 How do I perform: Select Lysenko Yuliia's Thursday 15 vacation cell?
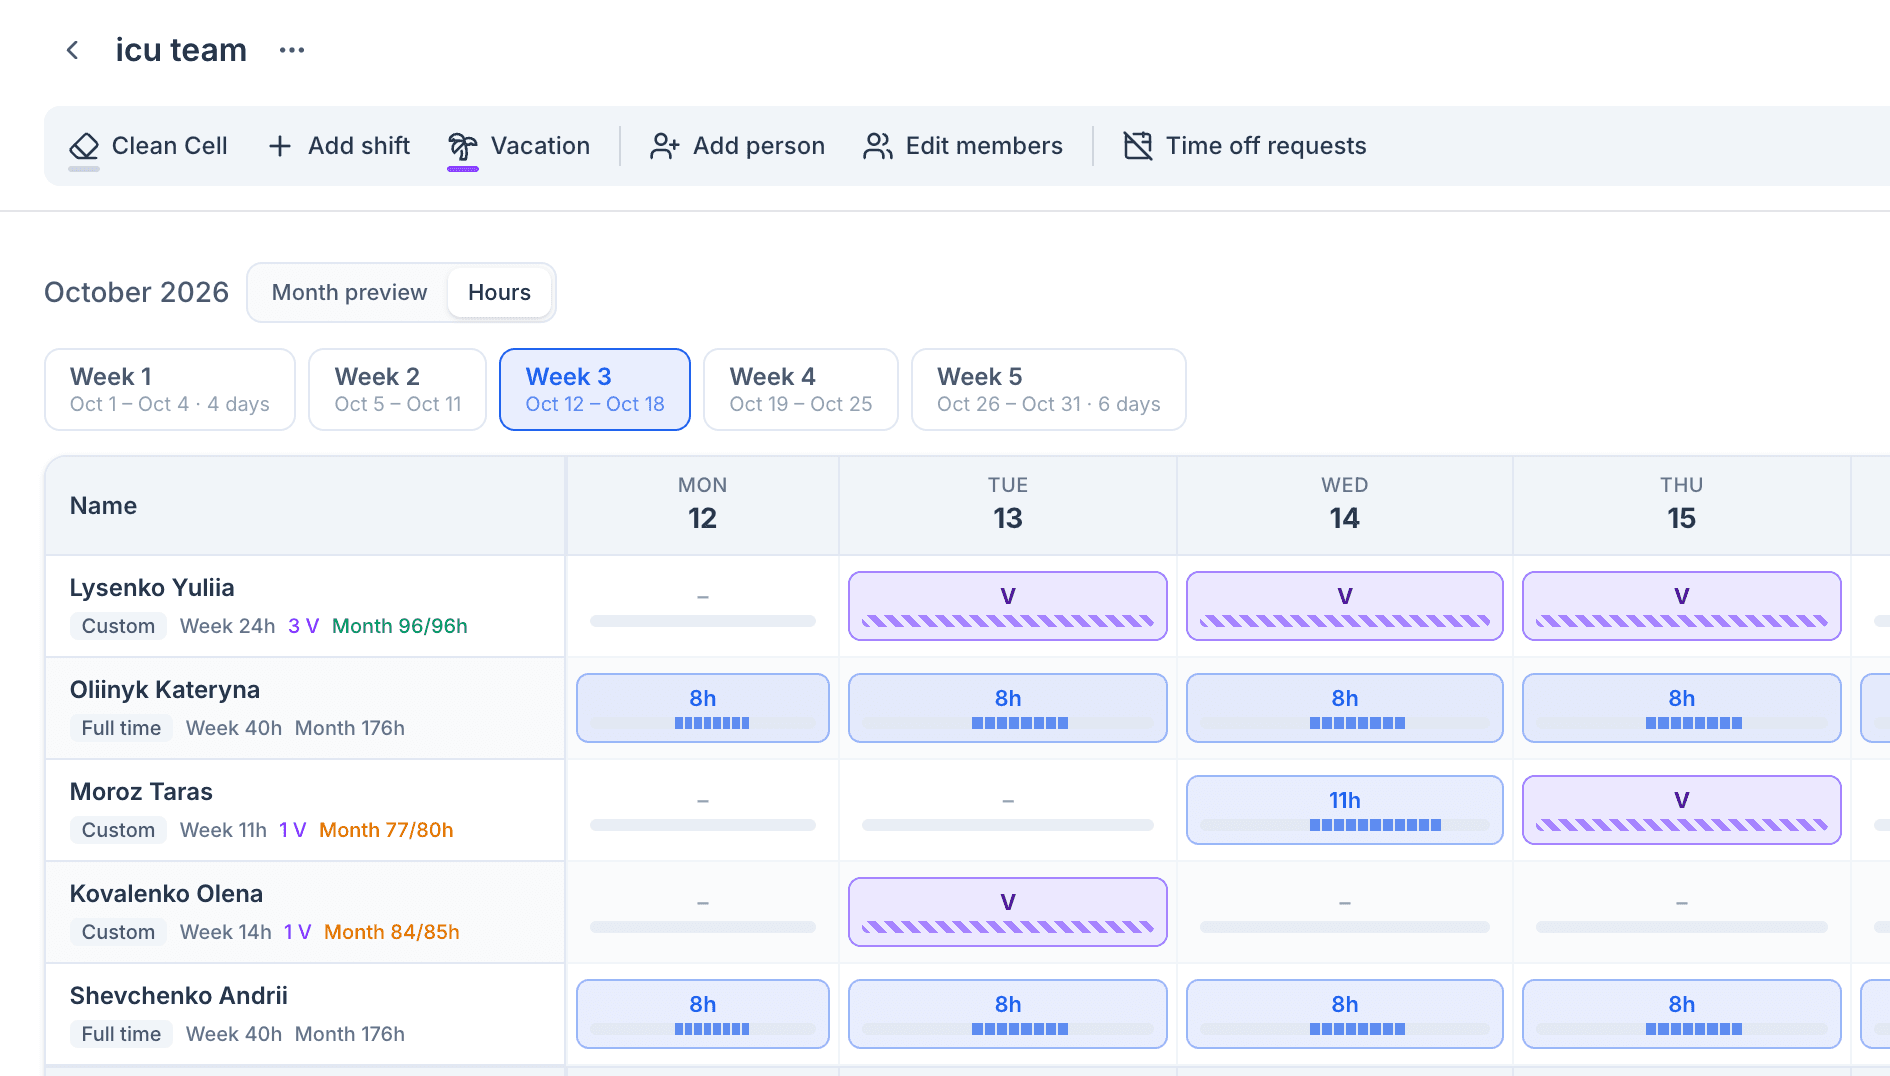point(1682,606)
